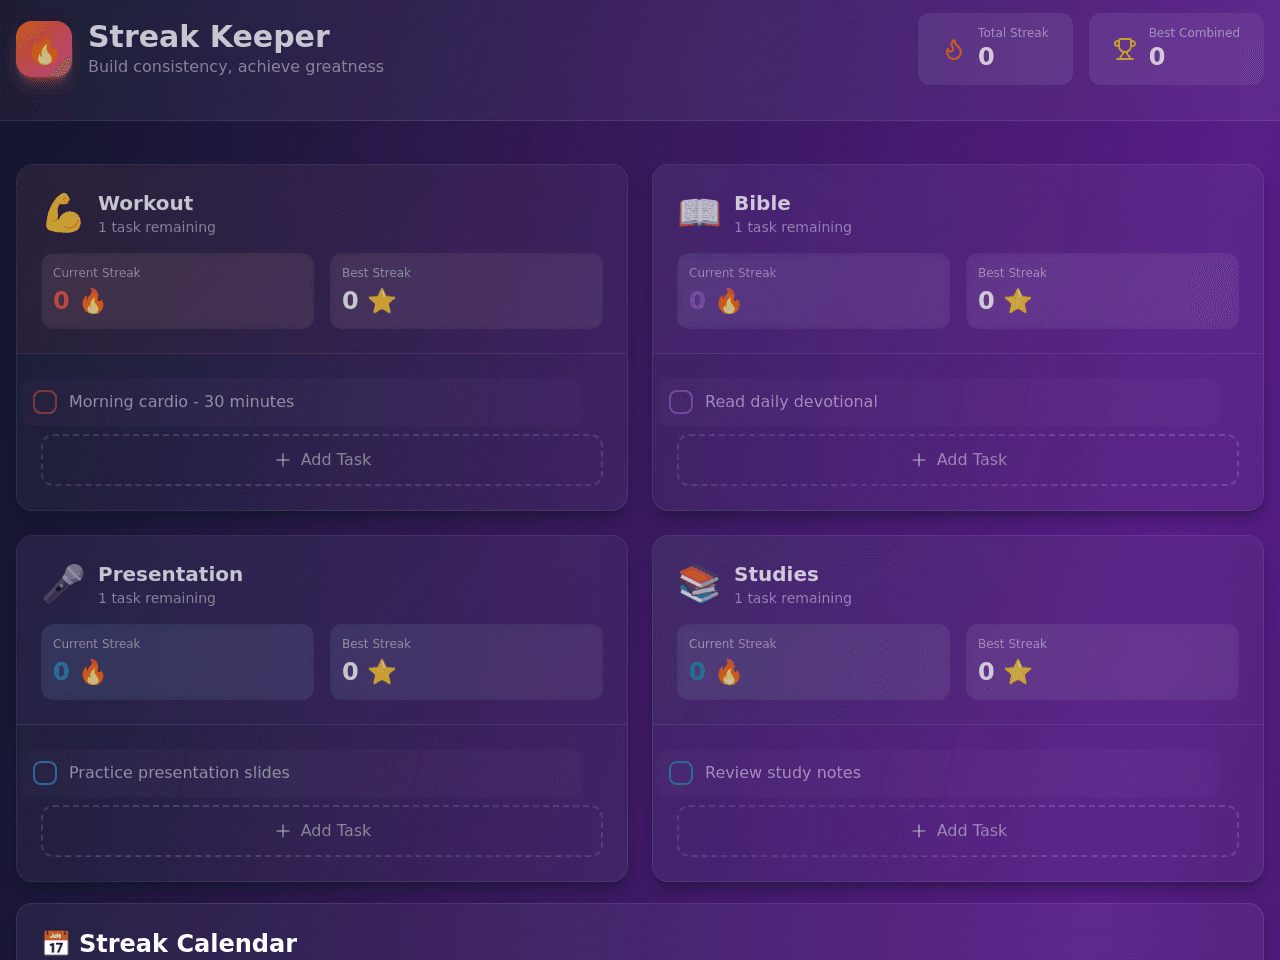Click the Workout Current Streak box
1280x960 pixels.
[x=177, y=291]
